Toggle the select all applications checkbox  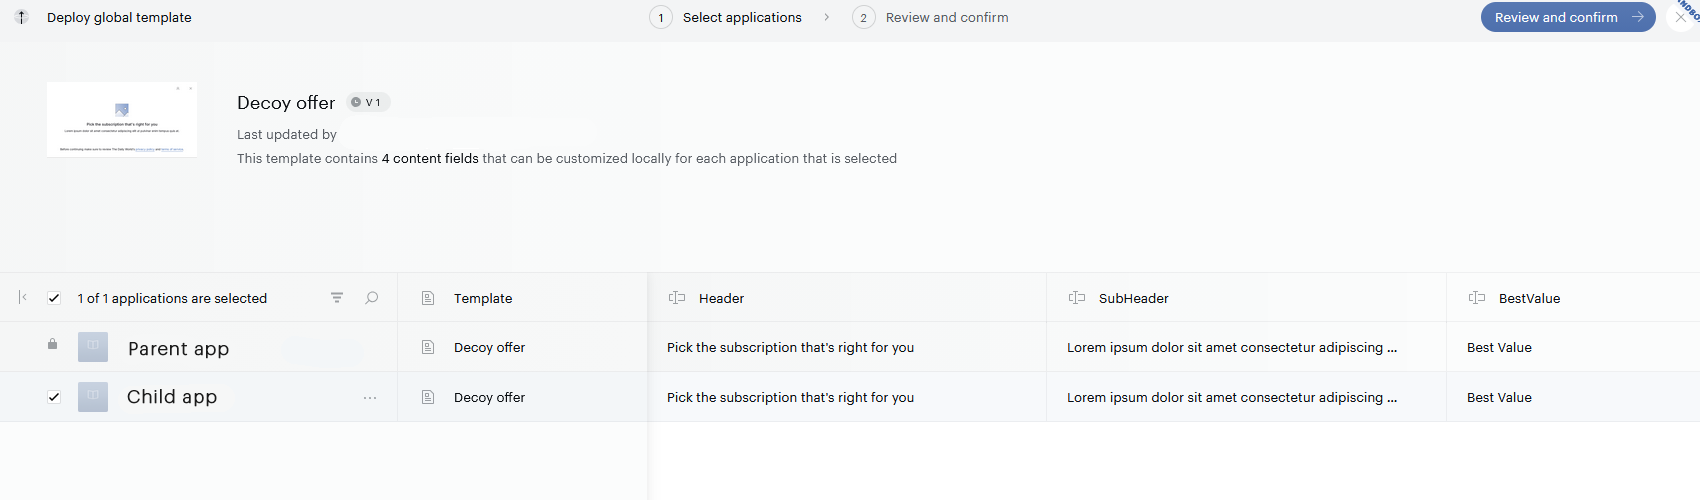tap(54, 298)
